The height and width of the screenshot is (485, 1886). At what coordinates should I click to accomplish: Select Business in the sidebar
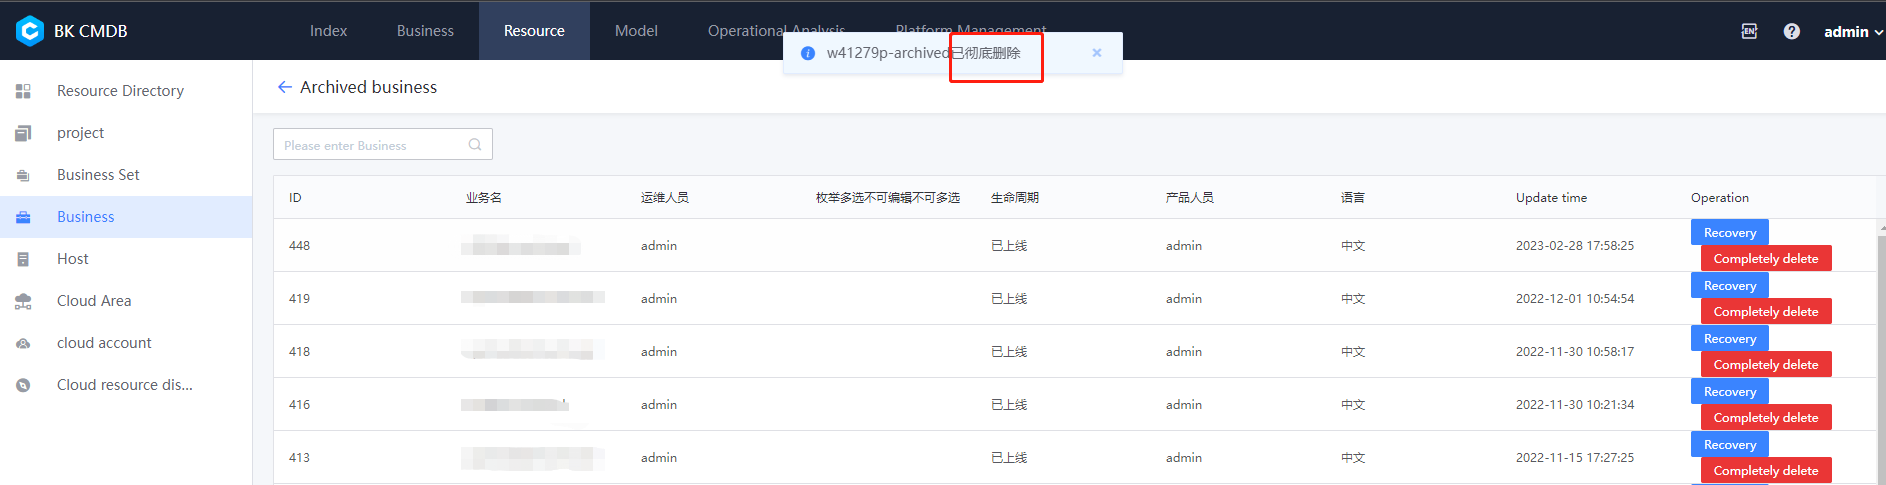pos(126,217)
